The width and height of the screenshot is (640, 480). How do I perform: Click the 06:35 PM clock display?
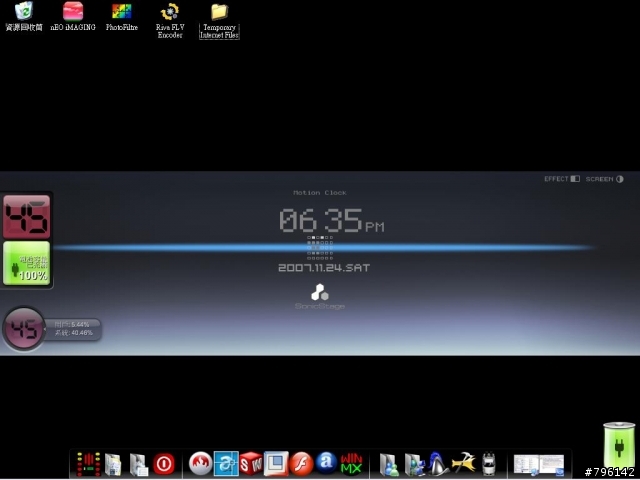pyautogui.click(x=331, y=221)
